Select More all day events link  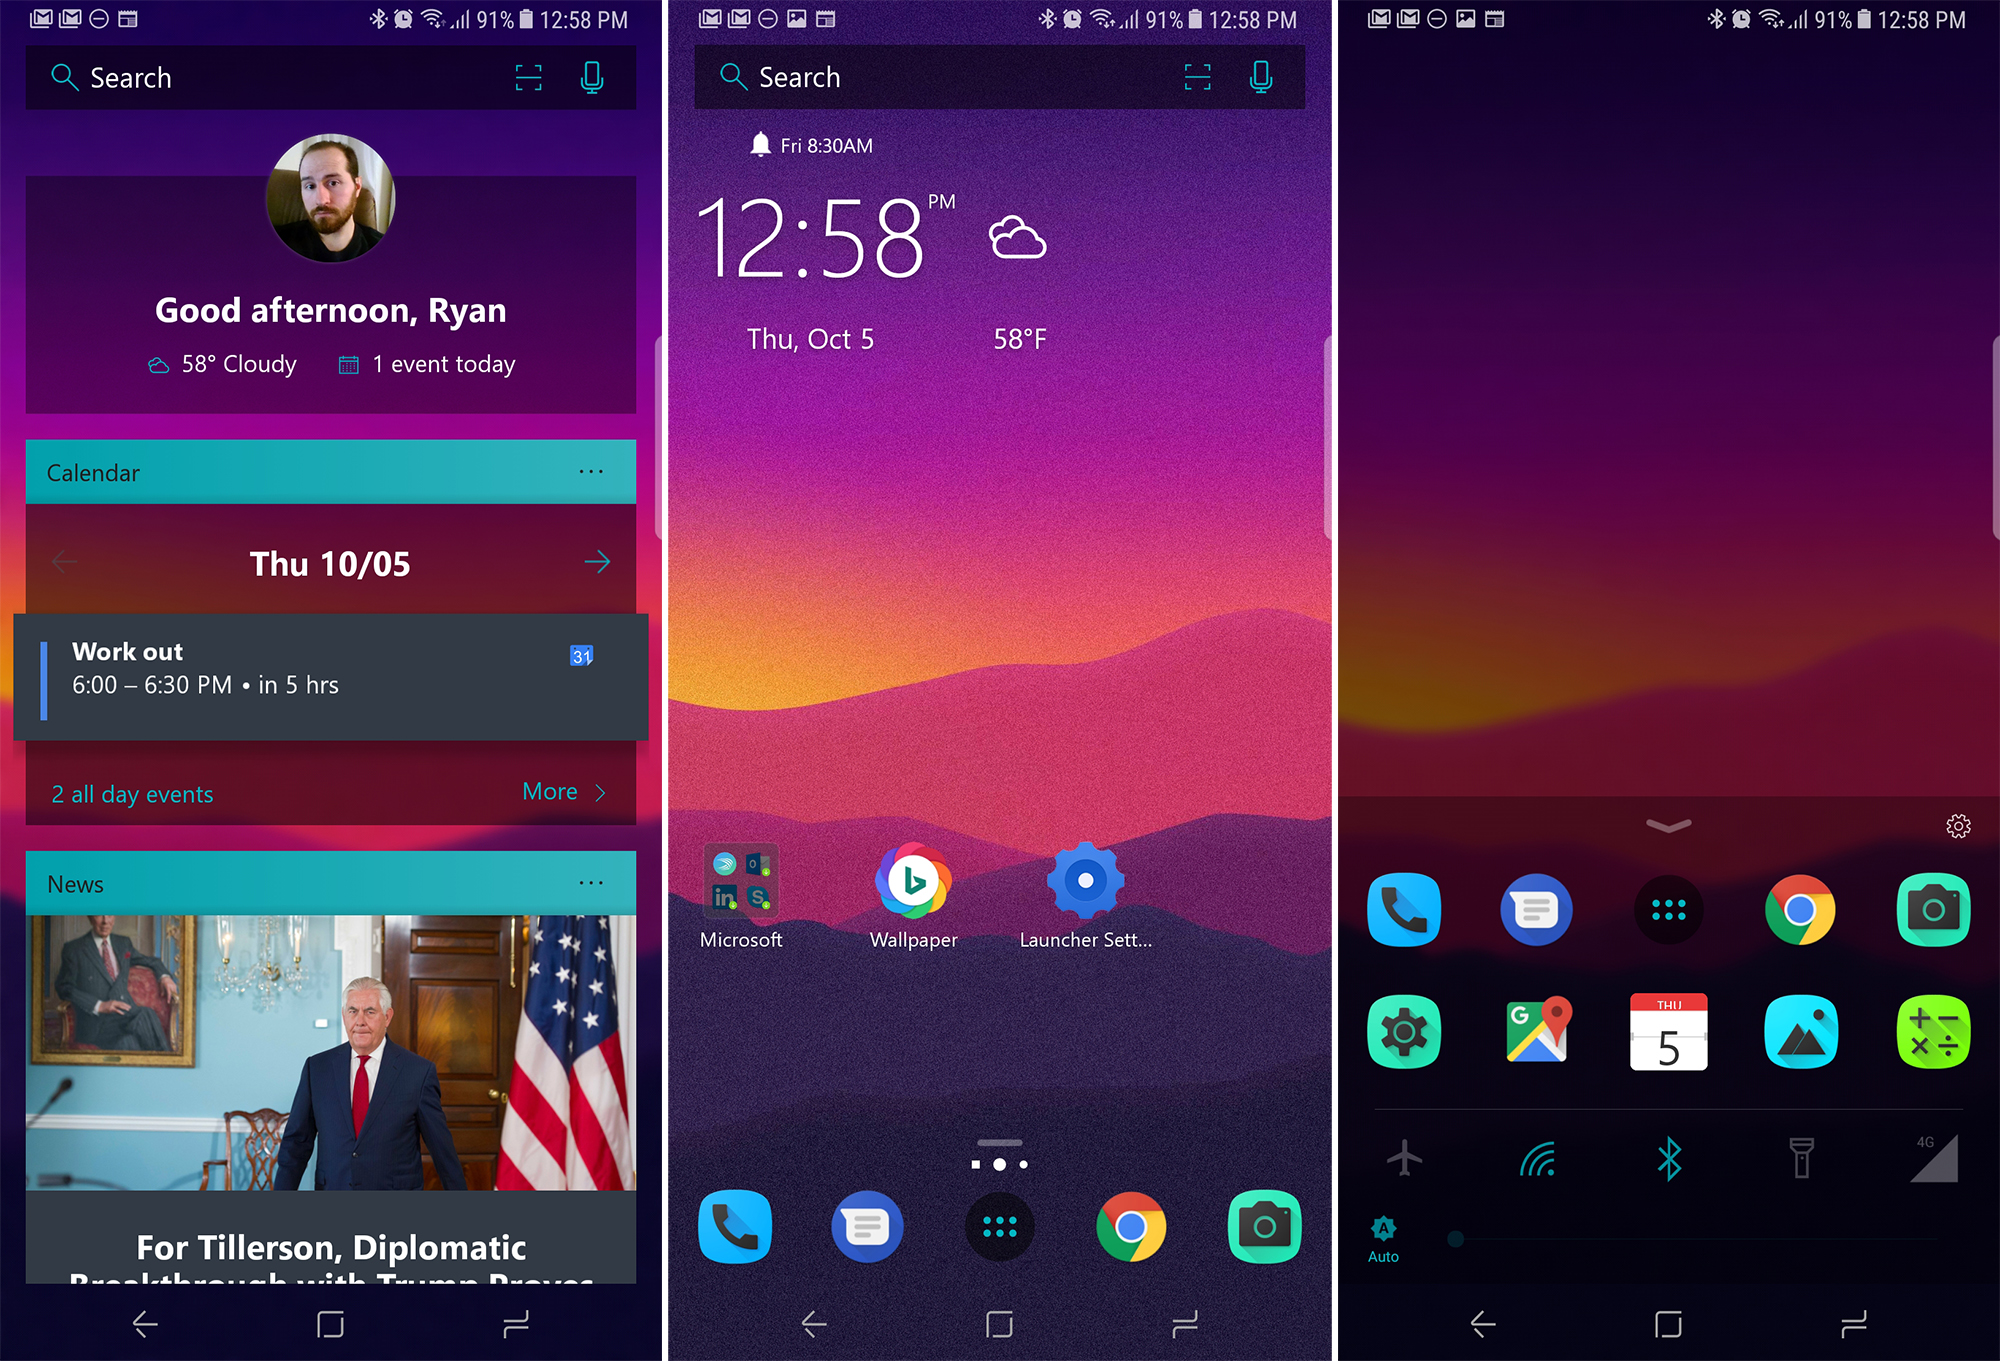[x=565, y=790]
